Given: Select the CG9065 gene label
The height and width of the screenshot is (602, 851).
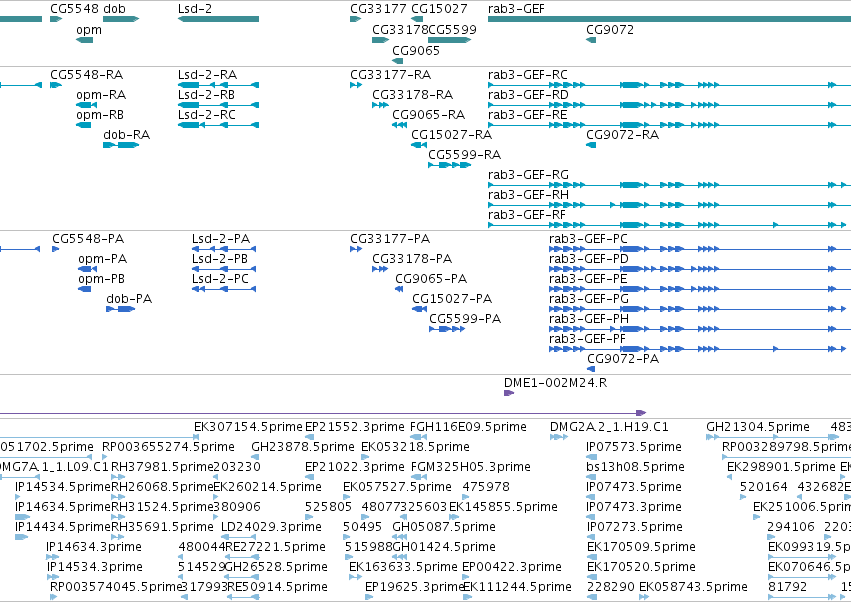Looking at the screenshot, I should click(416, 50).
